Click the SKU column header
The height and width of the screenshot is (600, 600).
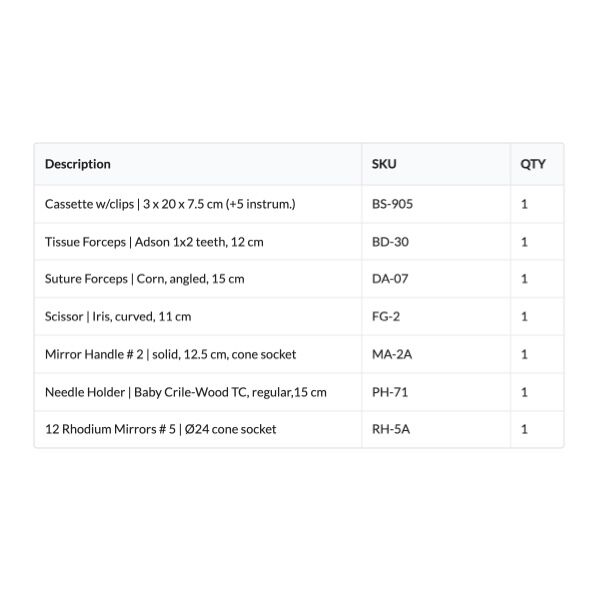point(384,164)
